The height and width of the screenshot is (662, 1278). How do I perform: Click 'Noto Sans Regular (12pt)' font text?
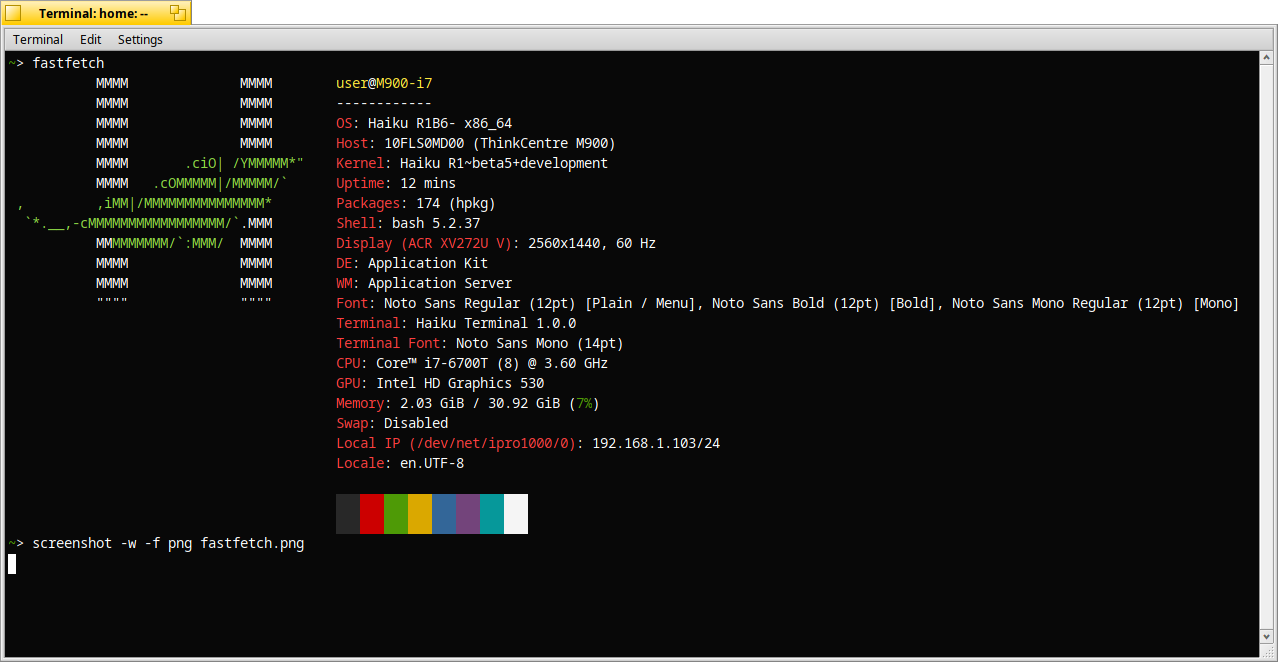480,303
